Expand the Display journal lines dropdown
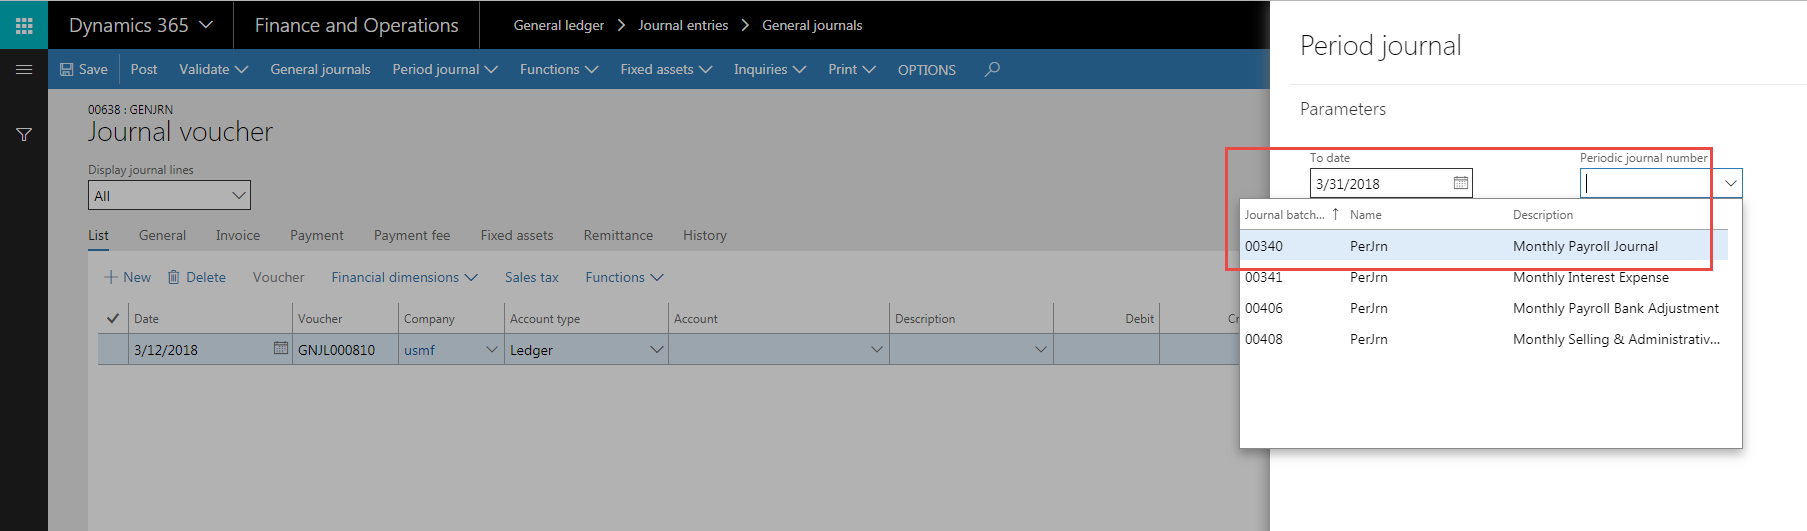 coord(238,195)
